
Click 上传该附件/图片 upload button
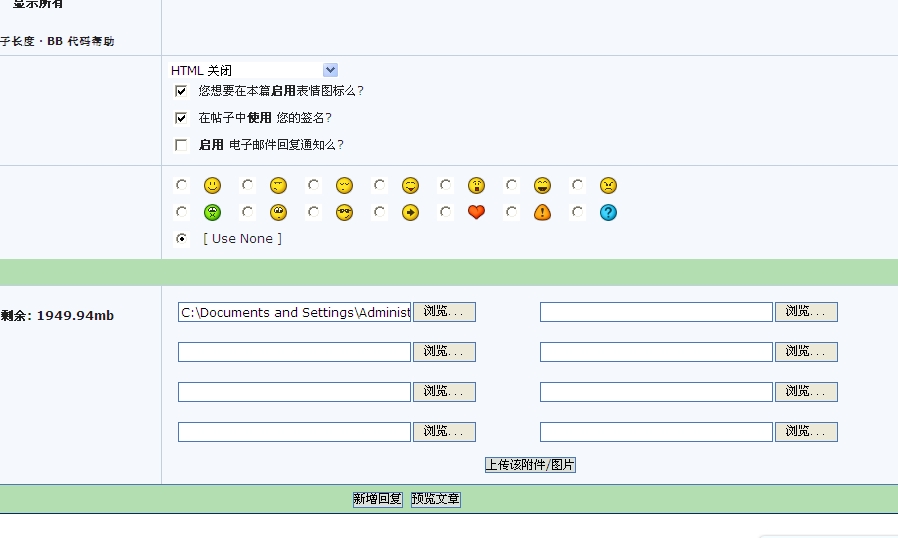[x=530, y=465]
